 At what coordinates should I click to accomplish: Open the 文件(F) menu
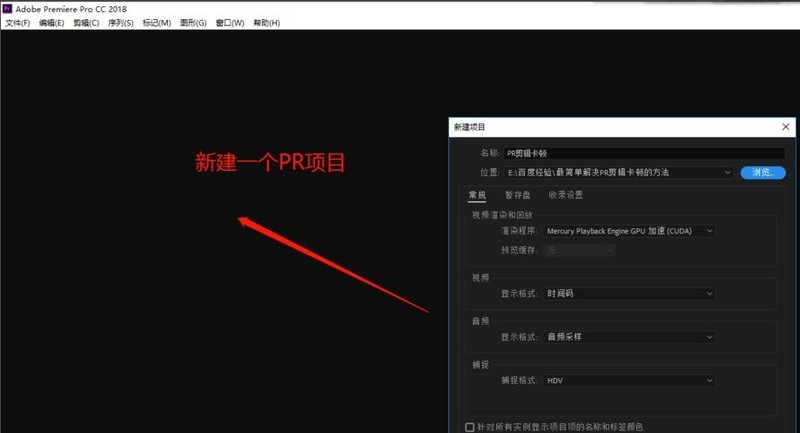coord(18,22)
